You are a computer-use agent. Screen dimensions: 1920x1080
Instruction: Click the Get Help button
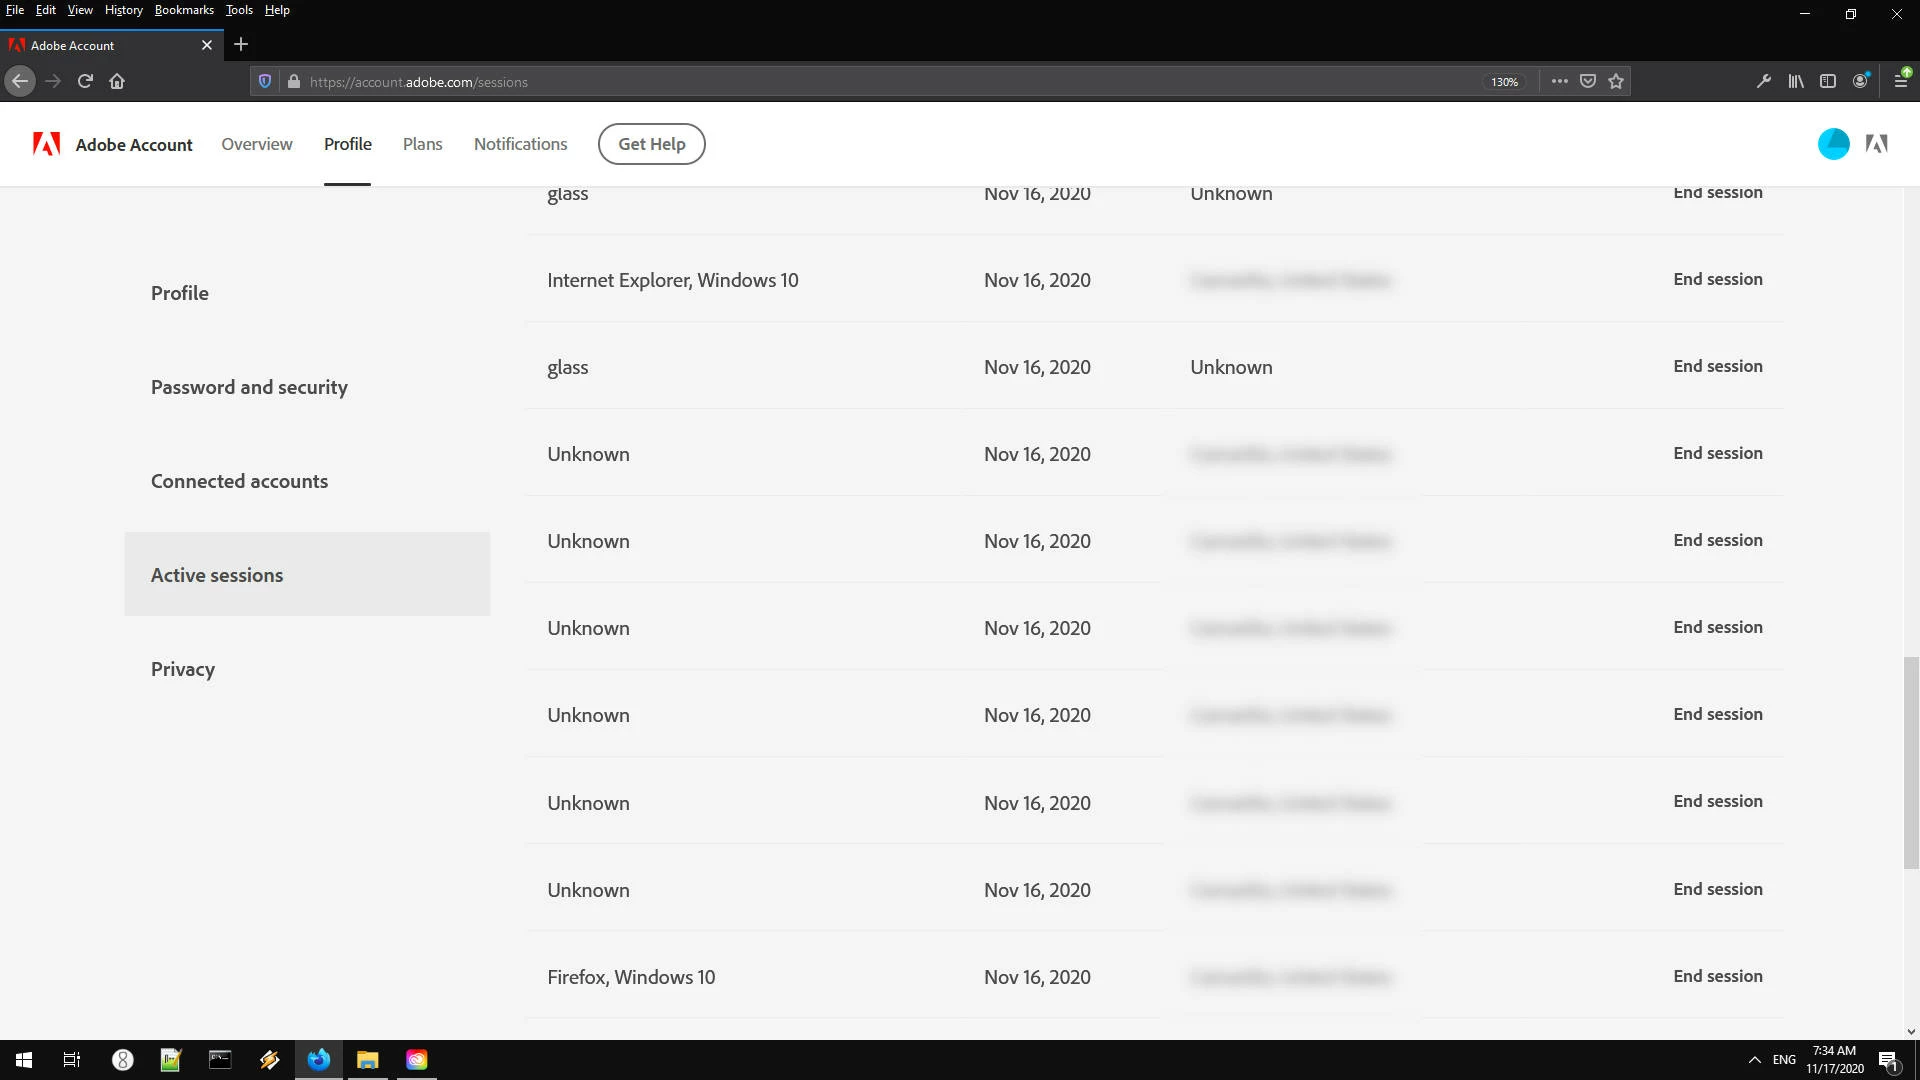coord(651,144)
